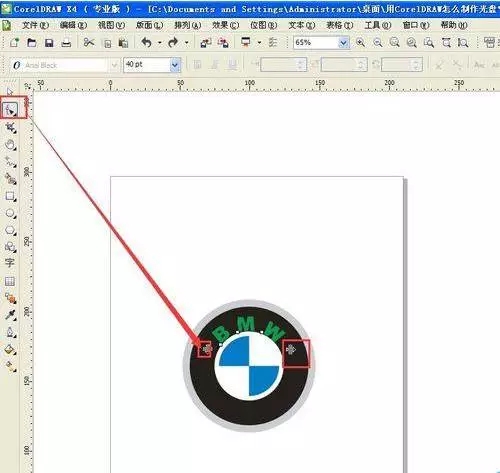The height and width of the screenshot is (473, 500).
Task: Open a file with folder icon
Action: pyautogui.click(x=32, y=42)
